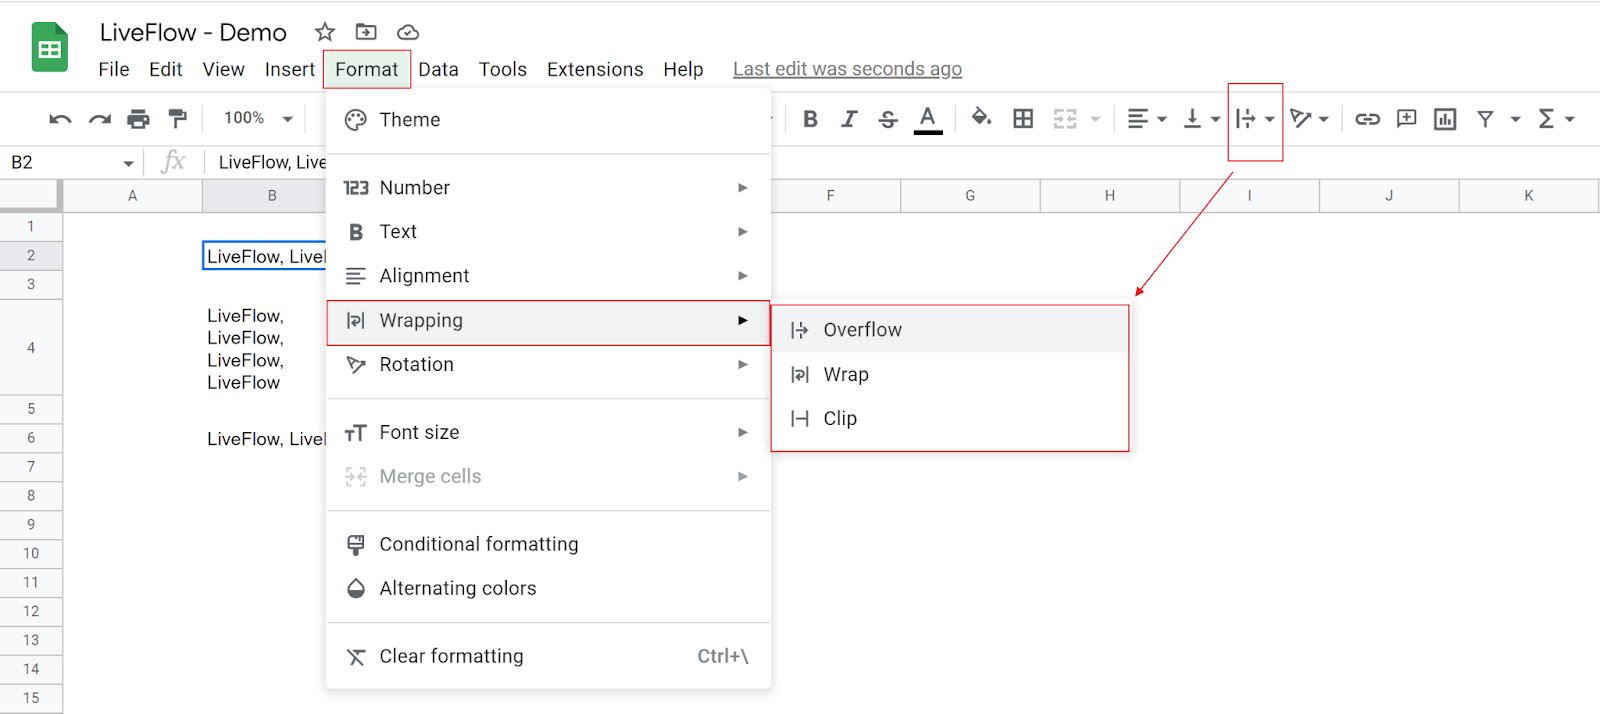Select Conditional formatting
This screenshot has height=714, width=1600.
pos(548,545)
